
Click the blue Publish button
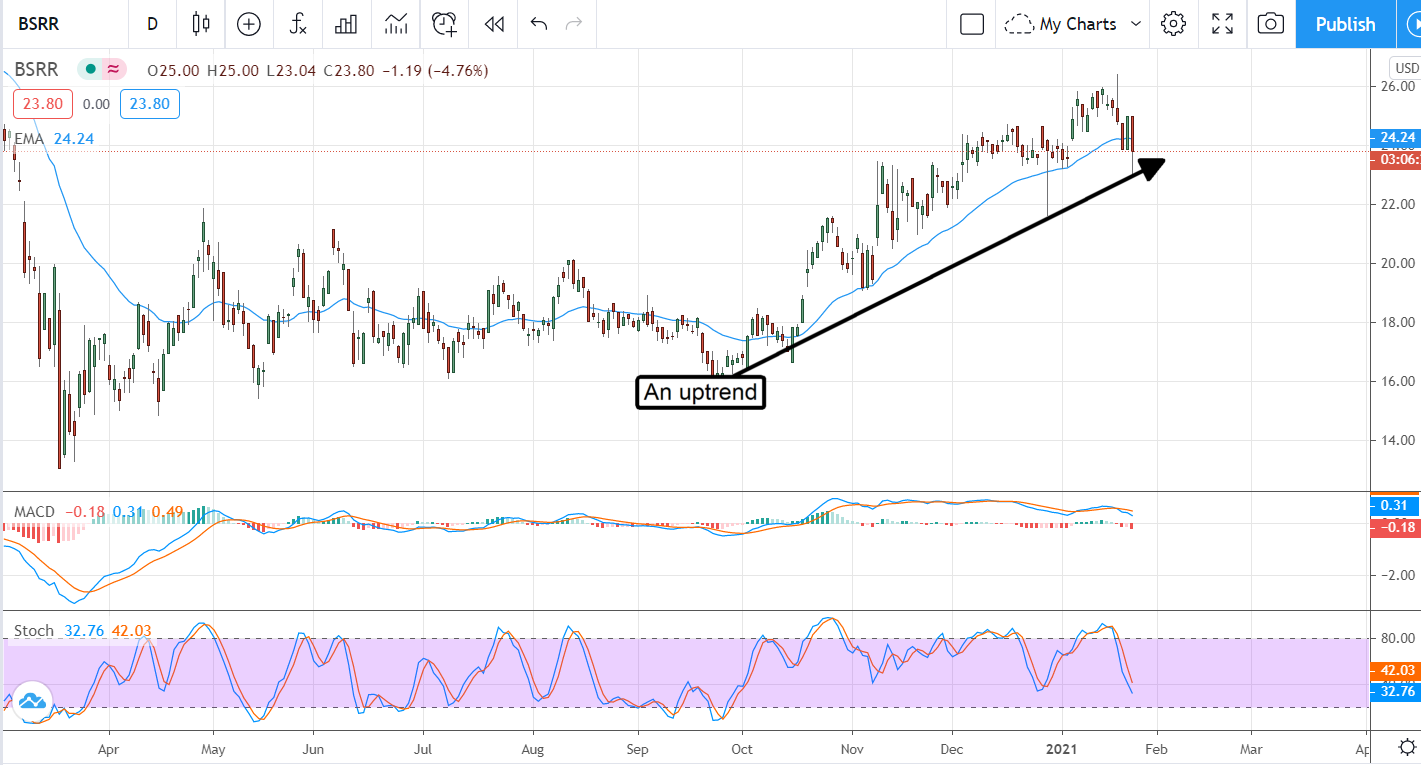point(1345,24)
